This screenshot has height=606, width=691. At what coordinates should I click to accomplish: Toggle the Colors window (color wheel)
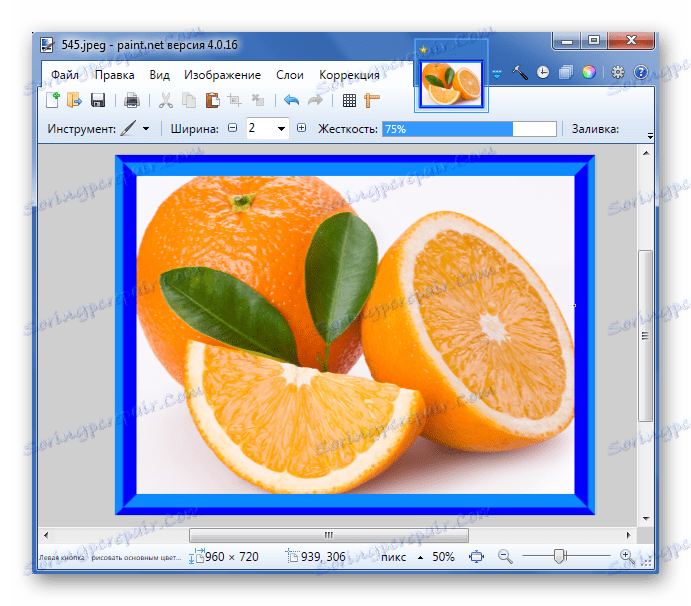[589, 72]
